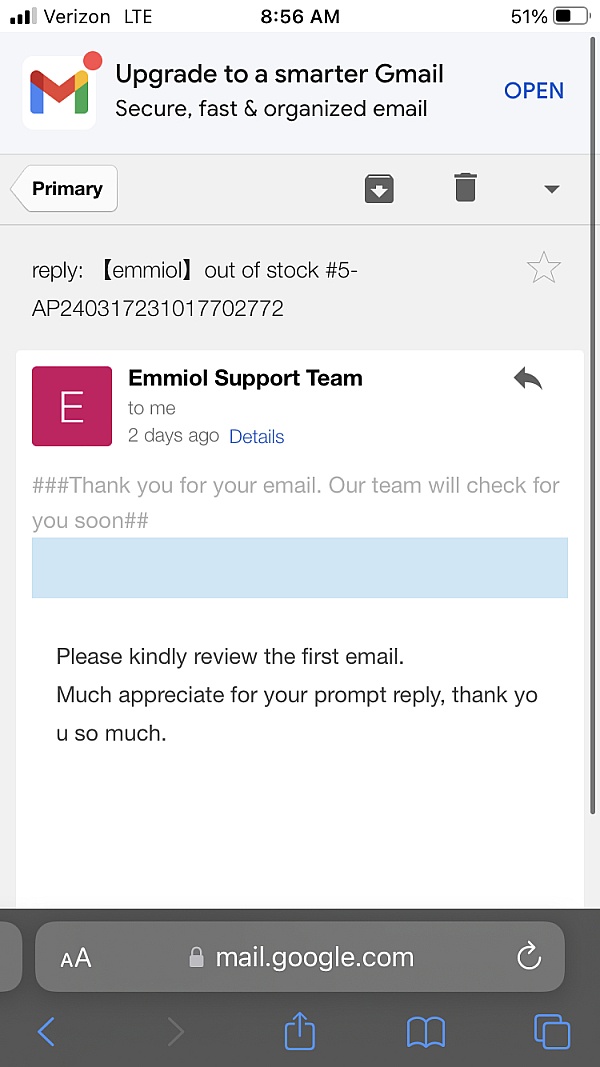Viewport: 600px width, 1067px height.
Task: Delete email with trash icon
Action: pos(465,188)
